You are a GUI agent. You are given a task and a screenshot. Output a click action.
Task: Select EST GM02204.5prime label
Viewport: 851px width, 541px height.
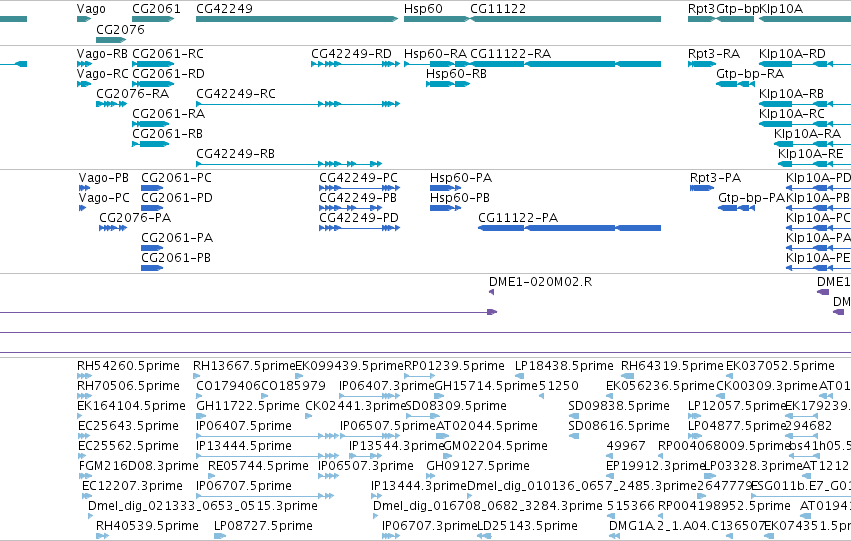(x=496, y=446)
